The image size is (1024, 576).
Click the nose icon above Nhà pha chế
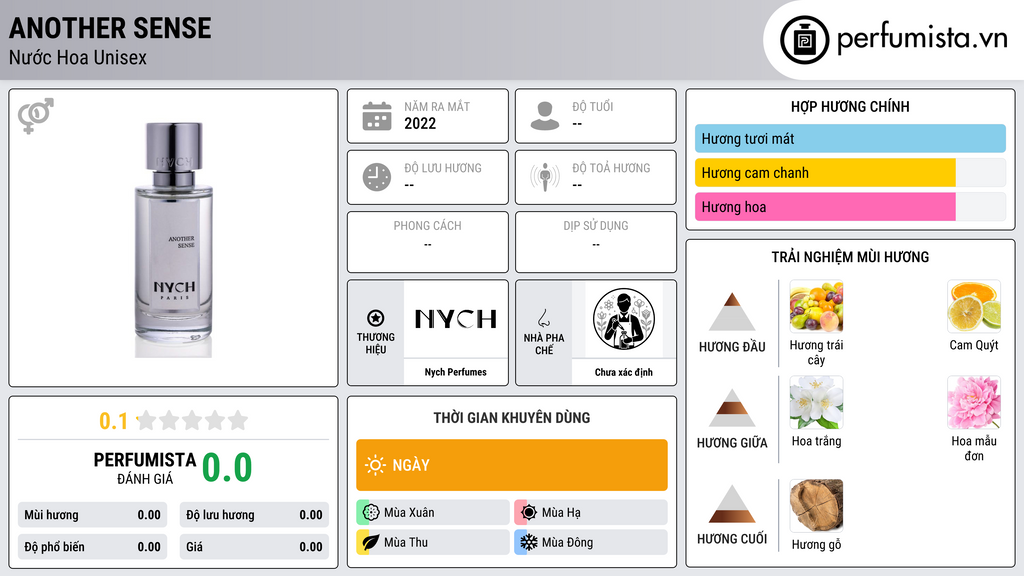click(543, 318)
